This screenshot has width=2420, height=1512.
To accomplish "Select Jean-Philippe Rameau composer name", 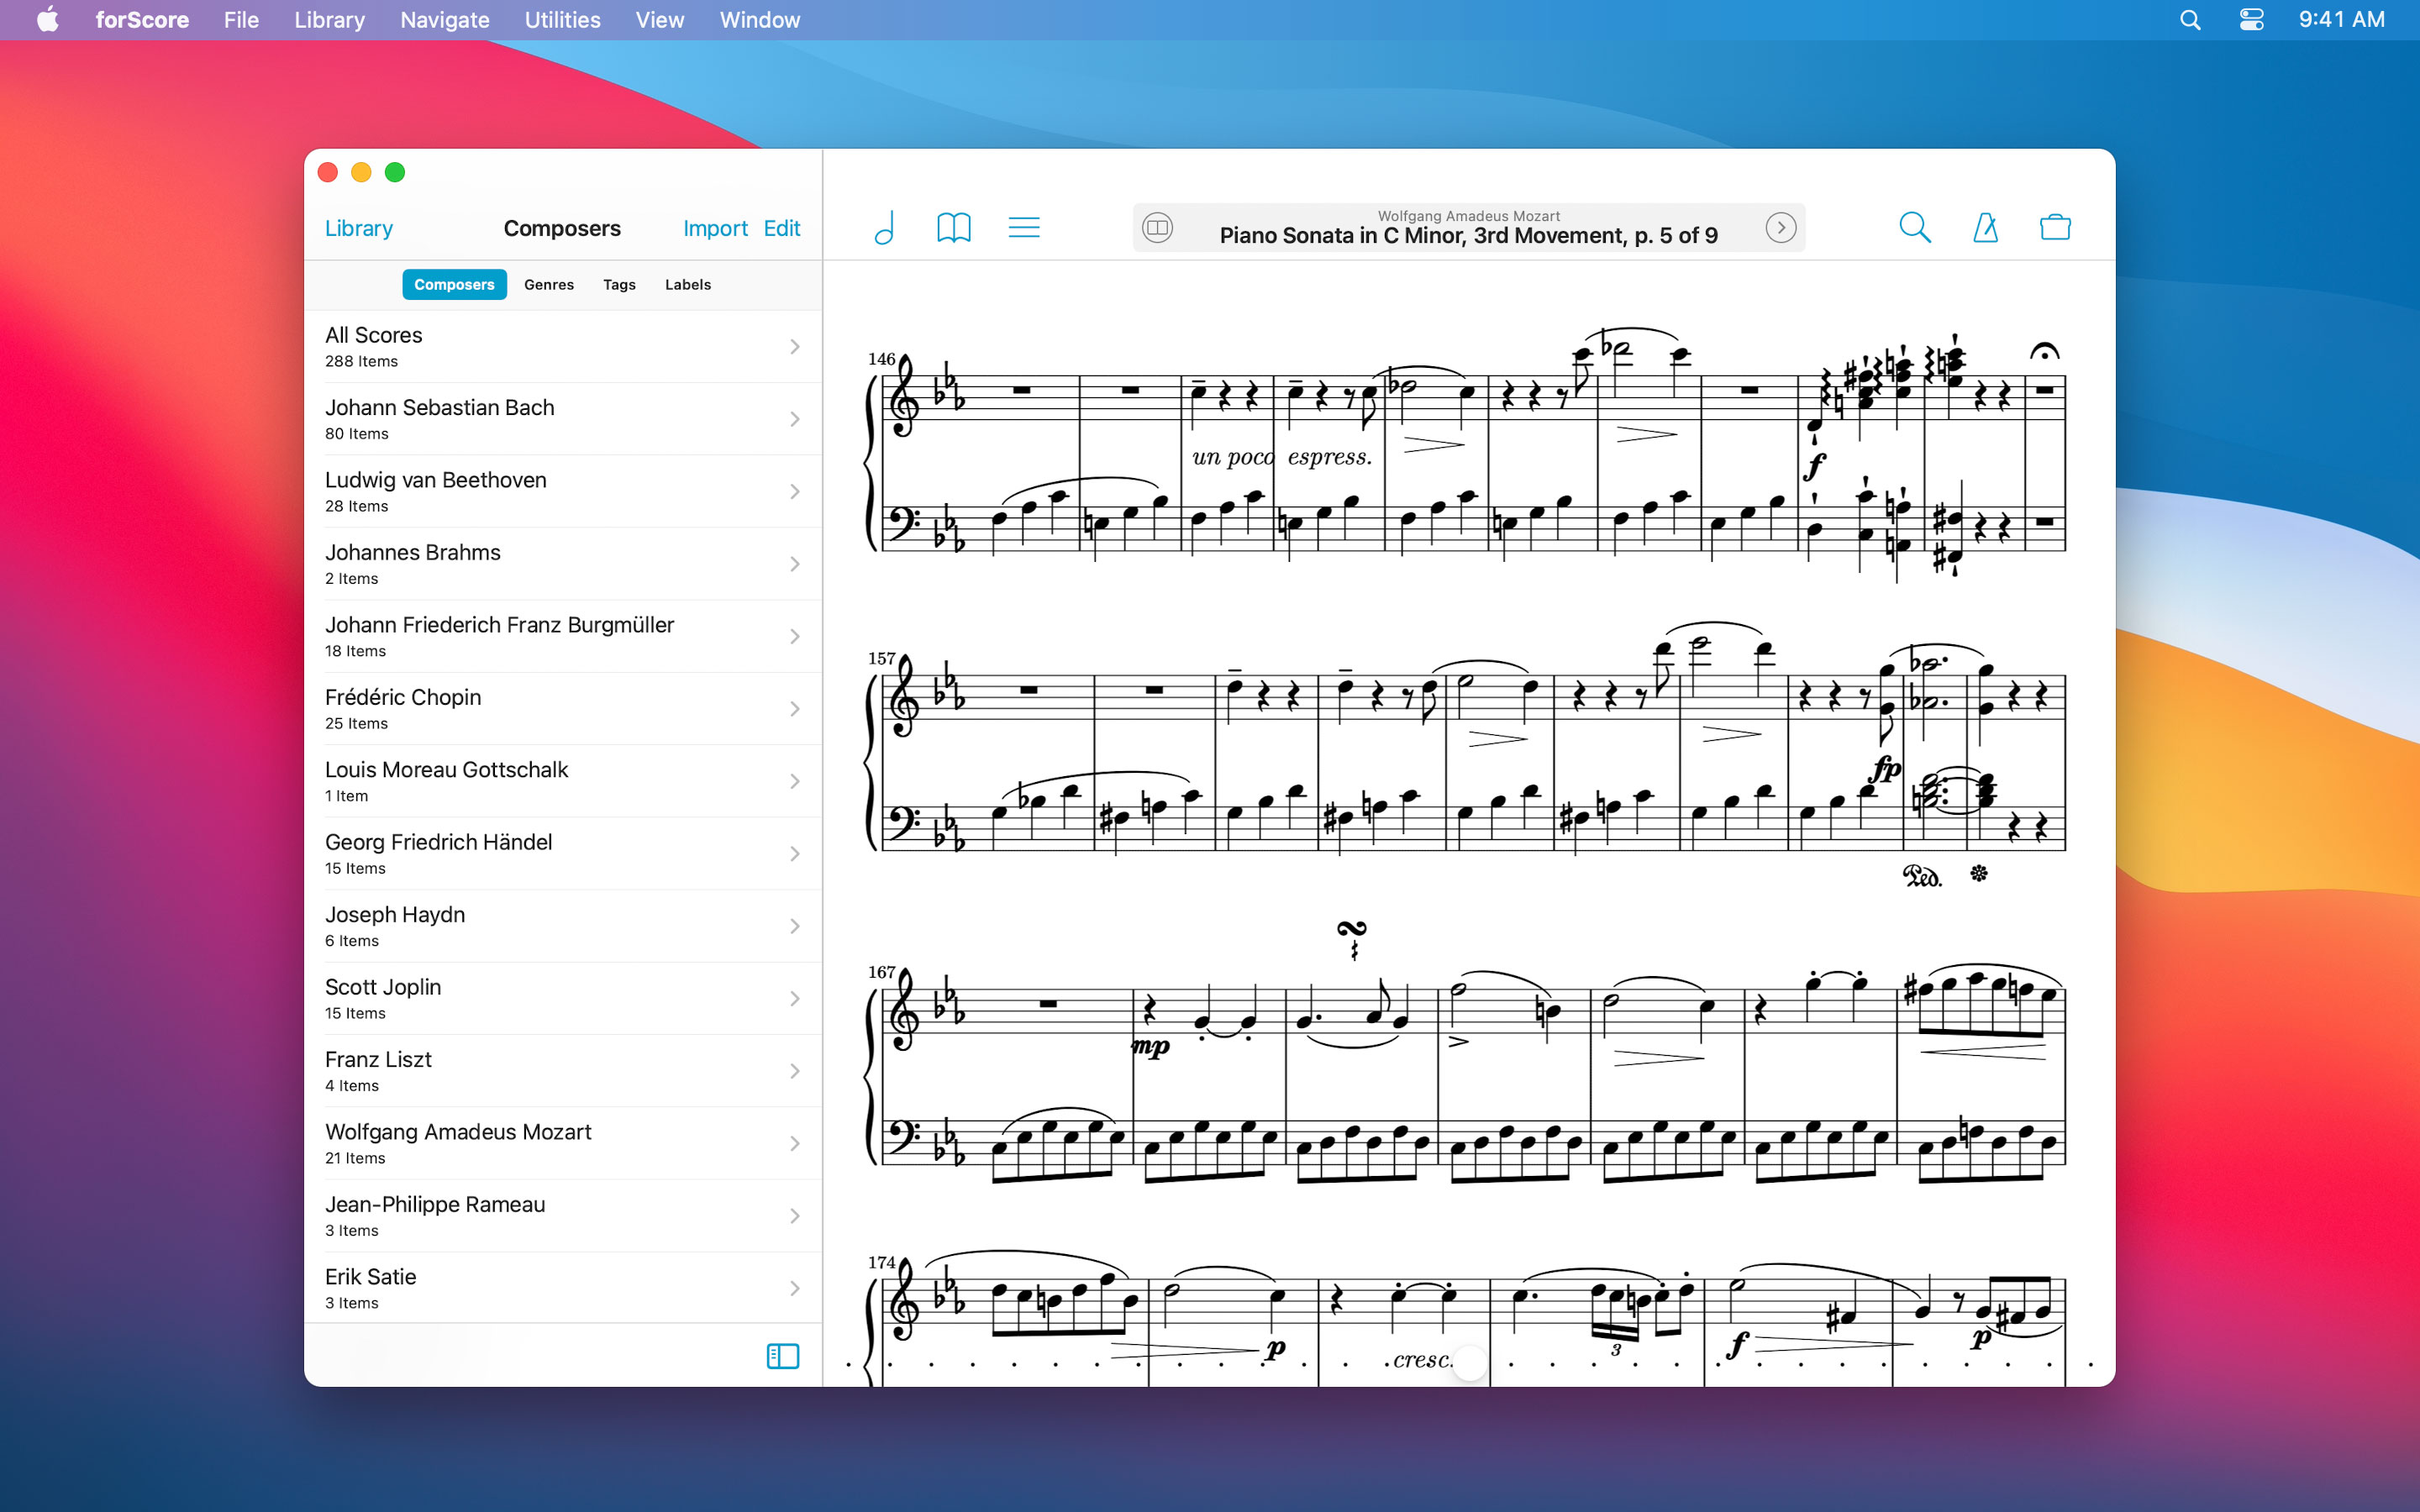I will pyautogui.click(x=435, y=1204).
